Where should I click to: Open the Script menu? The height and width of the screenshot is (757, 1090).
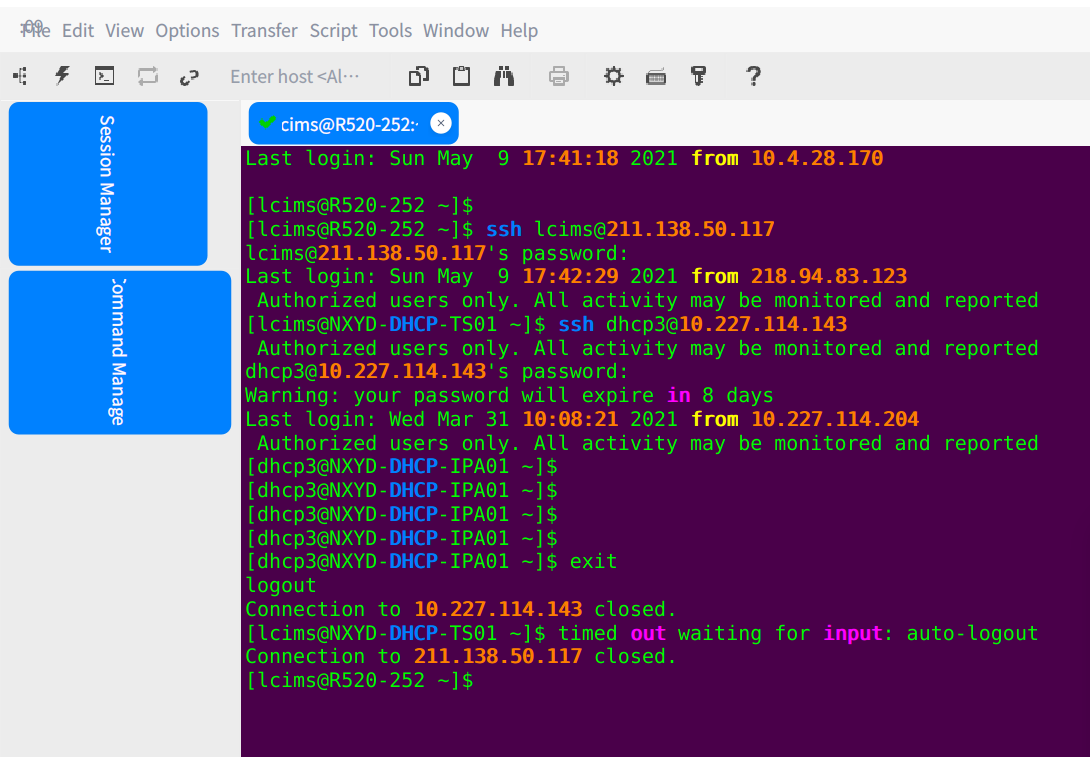point(333,30)
